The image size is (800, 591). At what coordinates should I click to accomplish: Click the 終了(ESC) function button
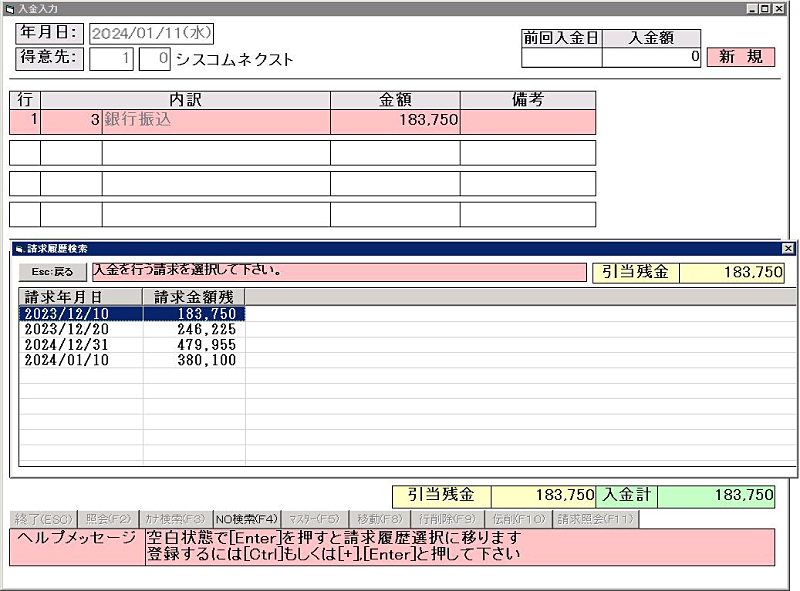click(x=41, y=519)
